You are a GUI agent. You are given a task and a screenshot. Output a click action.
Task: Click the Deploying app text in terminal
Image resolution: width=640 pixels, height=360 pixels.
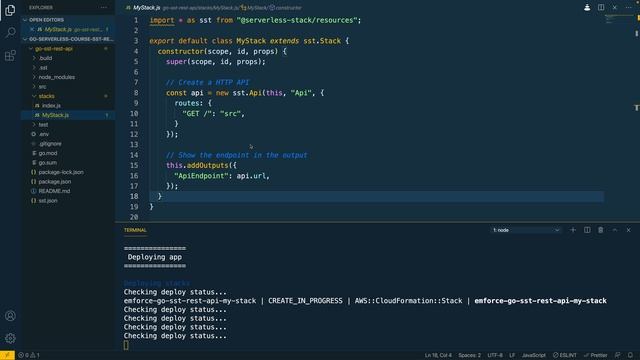point(155,257)
